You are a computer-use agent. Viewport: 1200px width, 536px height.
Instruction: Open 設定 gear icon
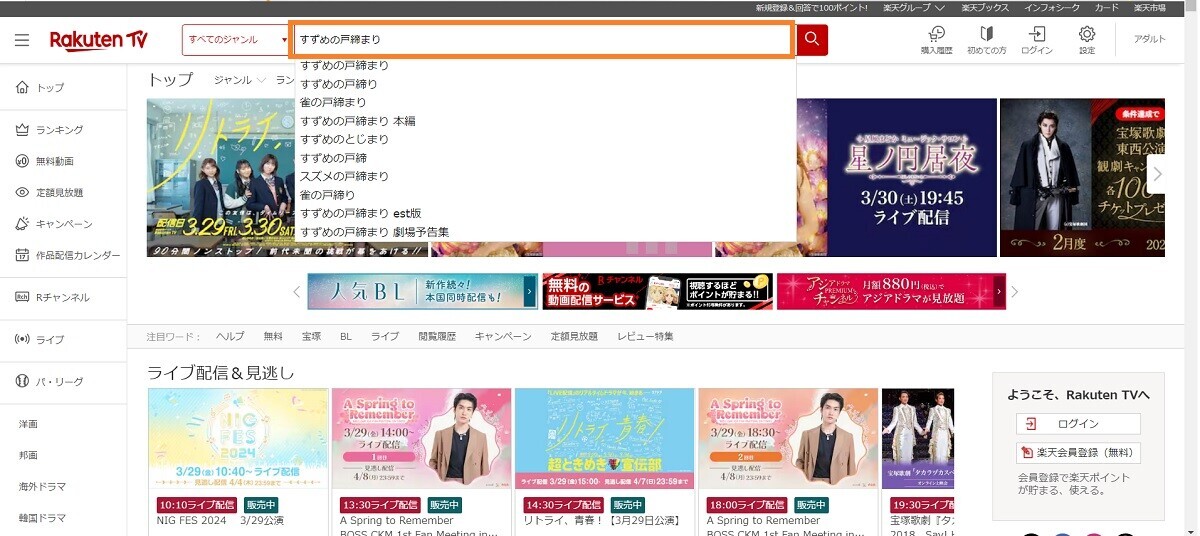tap(1087, 39)
